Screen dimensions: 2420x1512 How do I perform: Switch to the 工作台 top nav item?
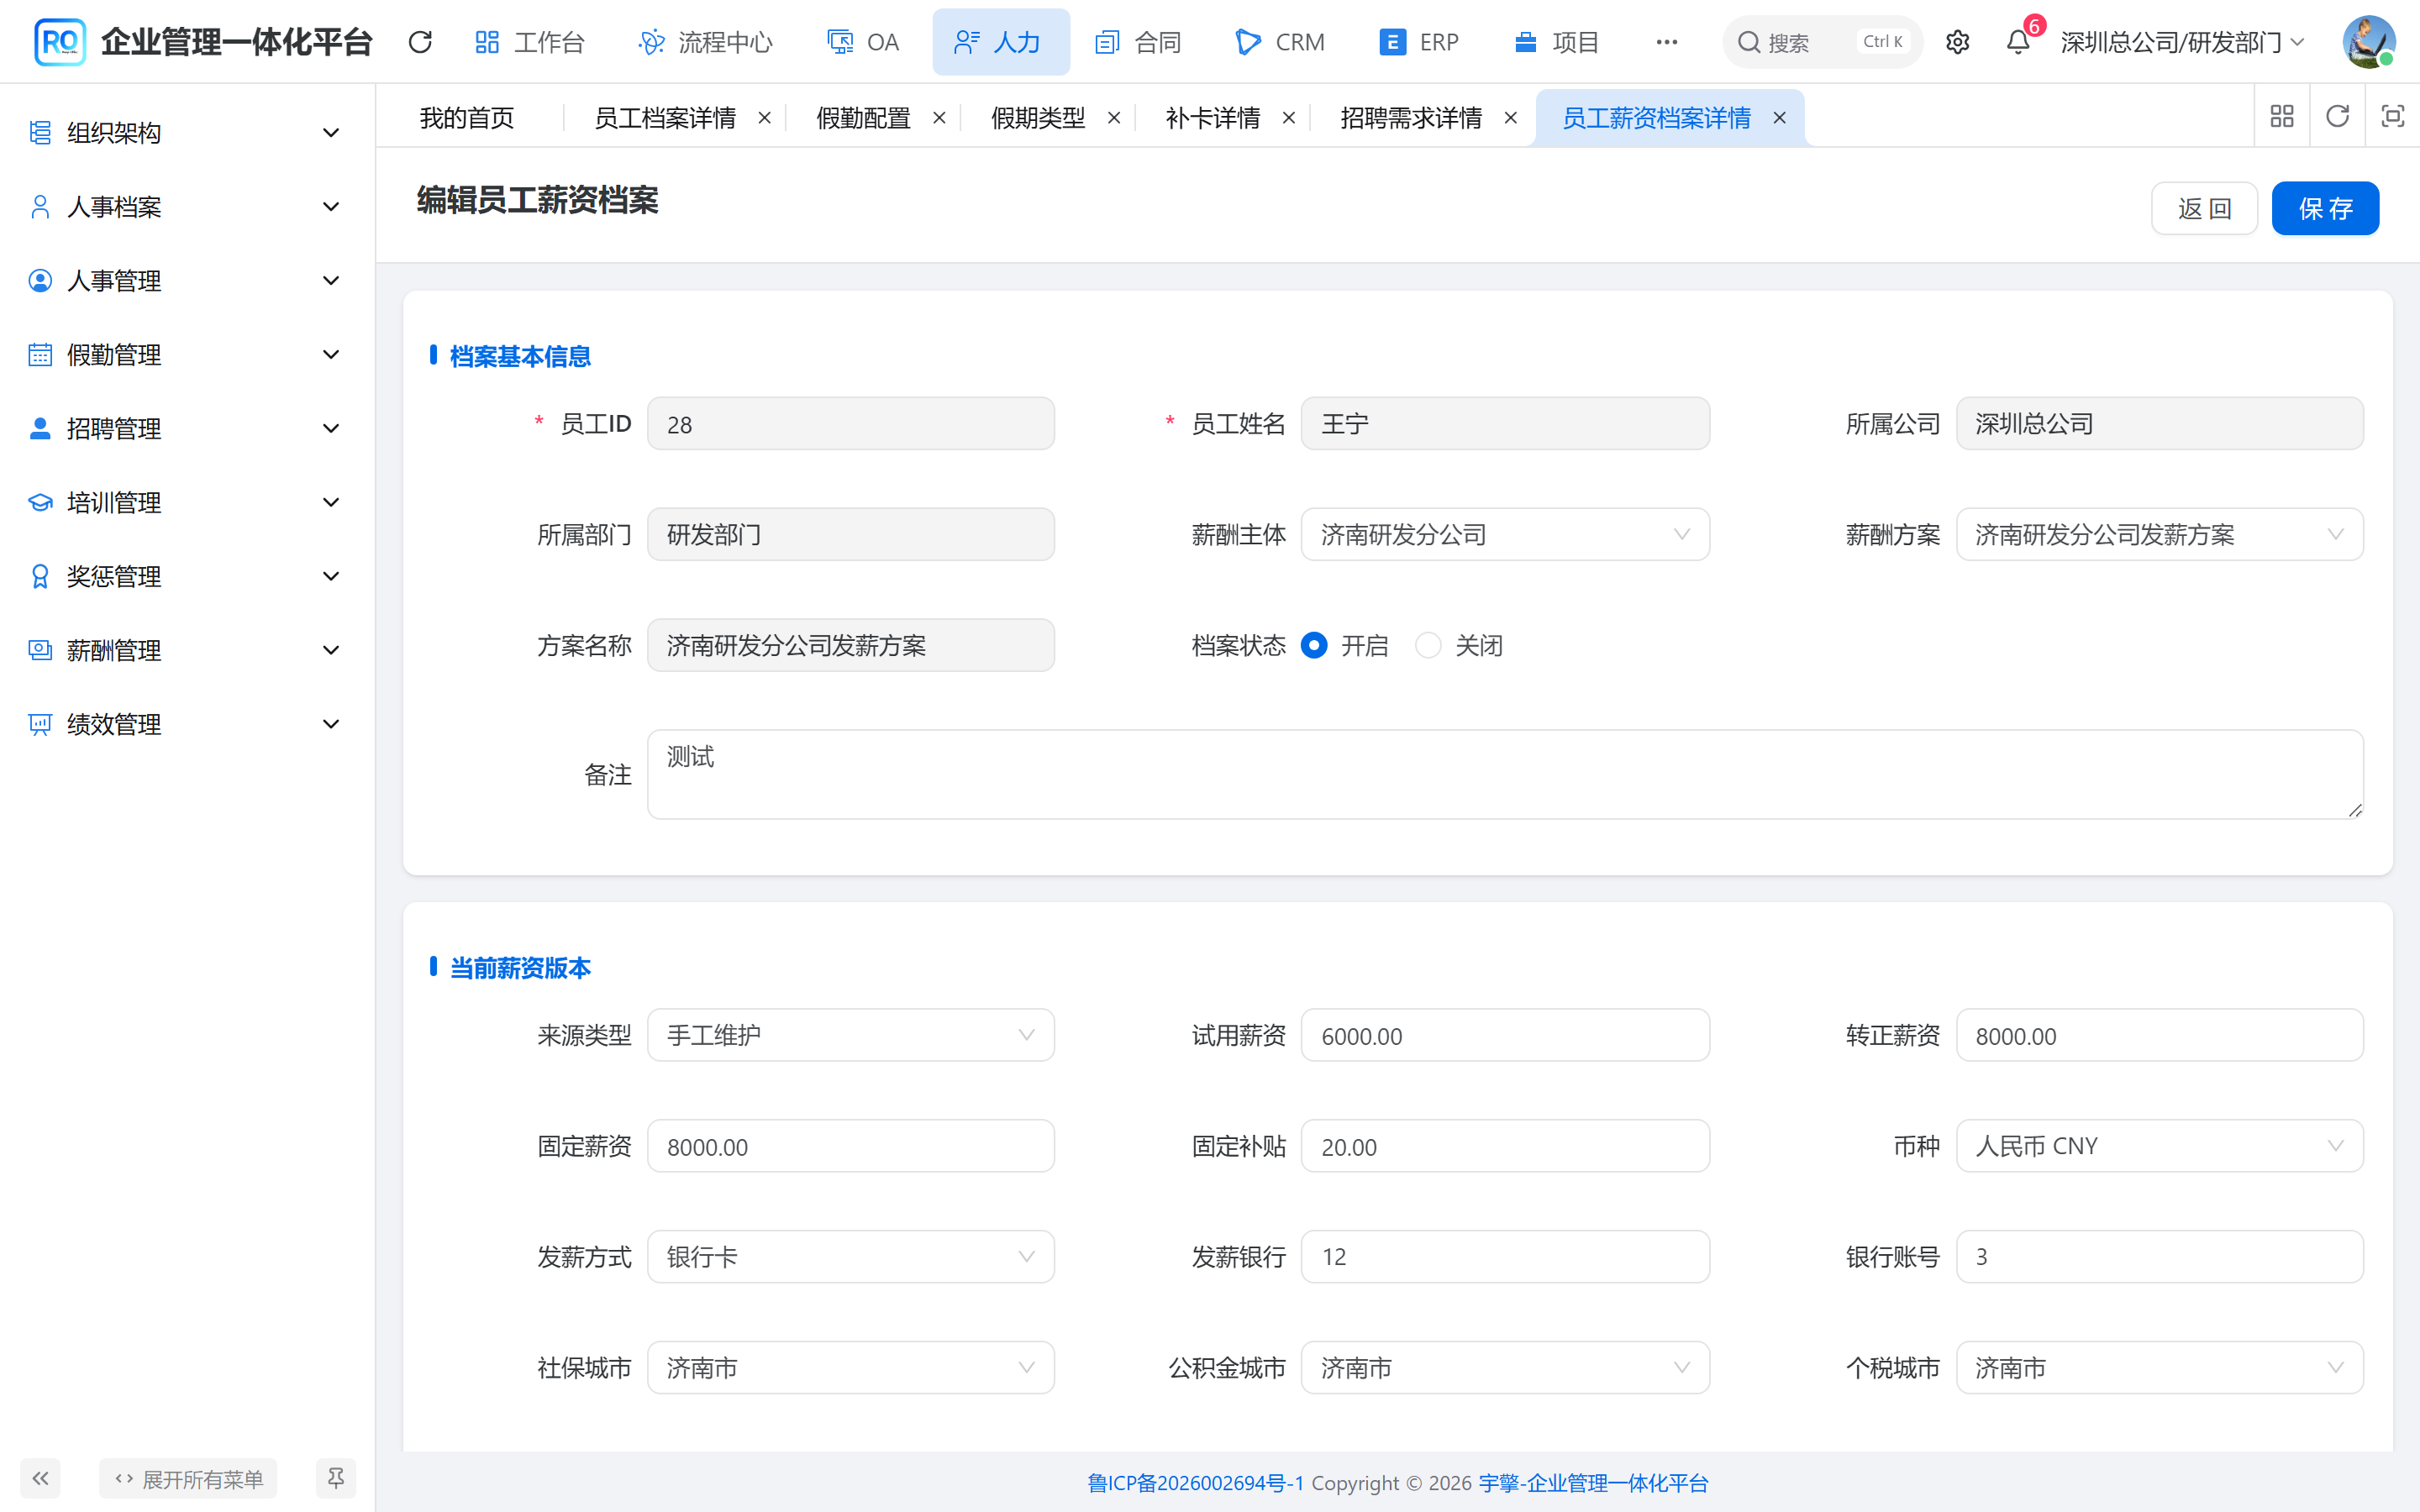(530, 42)
